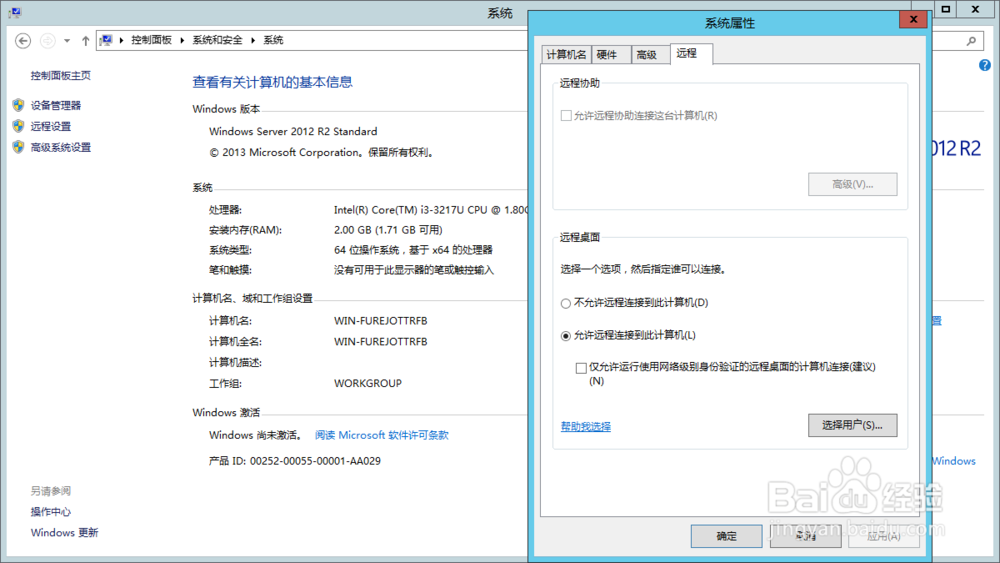Open 设备管理器 link in sidebar

point(56,105)
